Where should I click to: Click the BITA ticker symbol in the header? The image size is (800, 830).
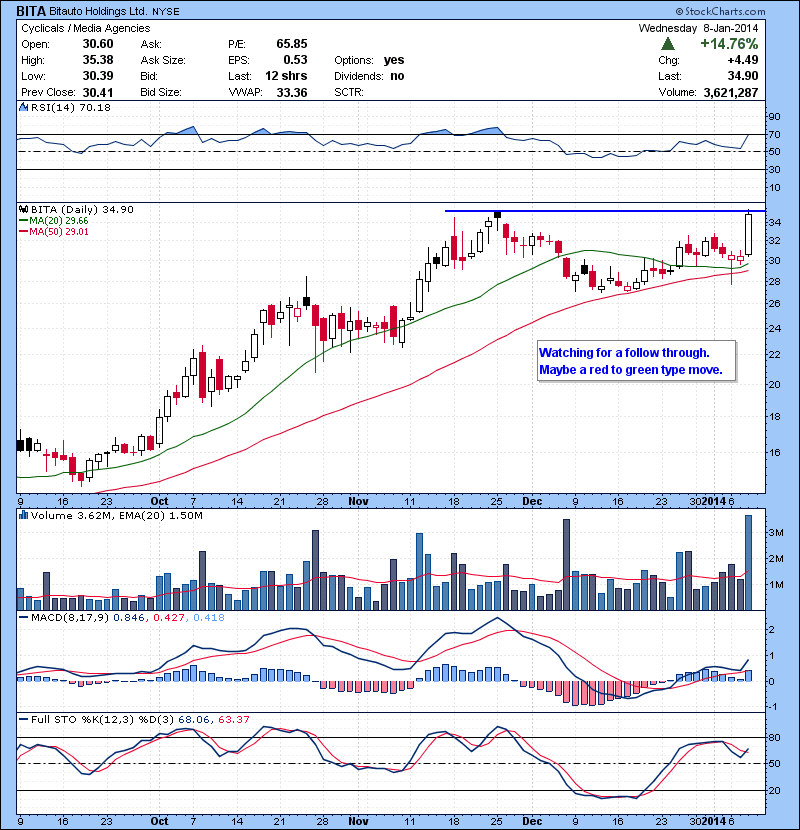point(31,11)
